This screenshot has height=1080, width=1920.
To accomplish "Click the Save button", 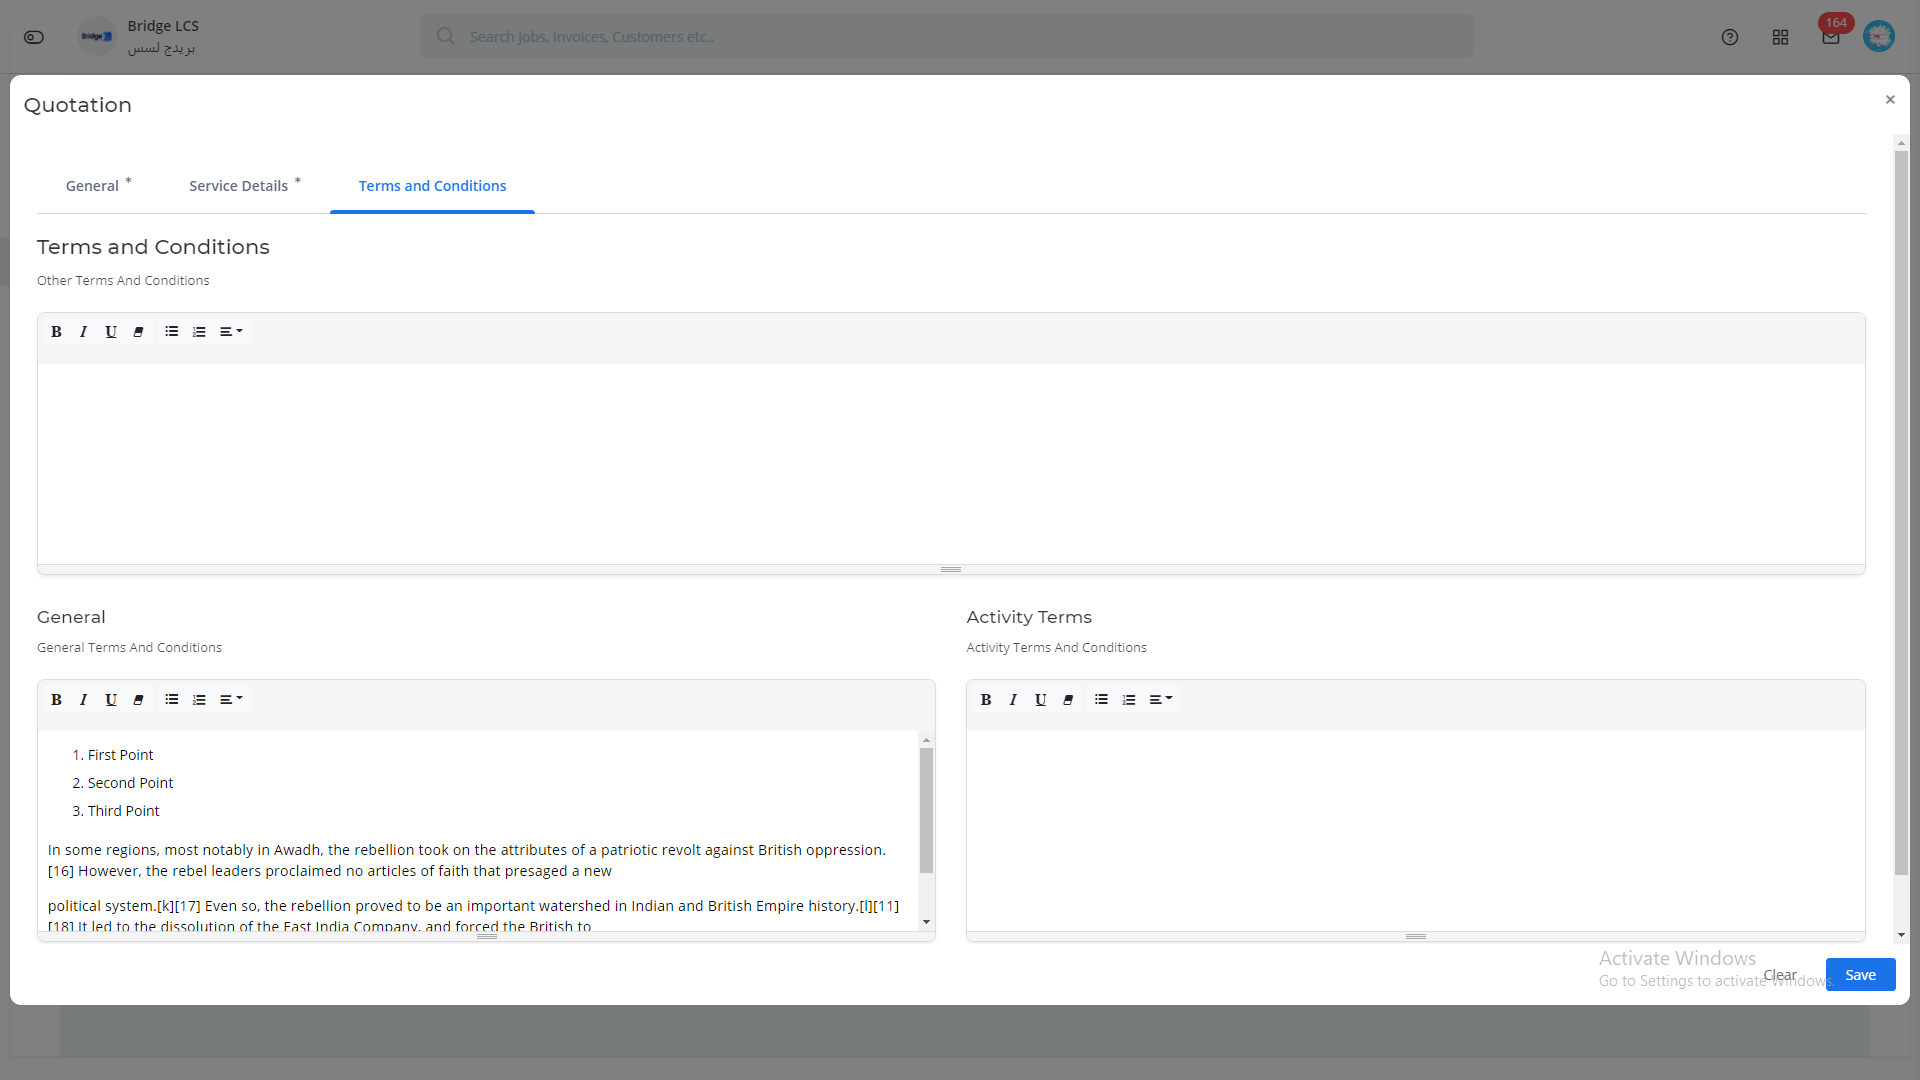I will click(x=1859, y=975).
